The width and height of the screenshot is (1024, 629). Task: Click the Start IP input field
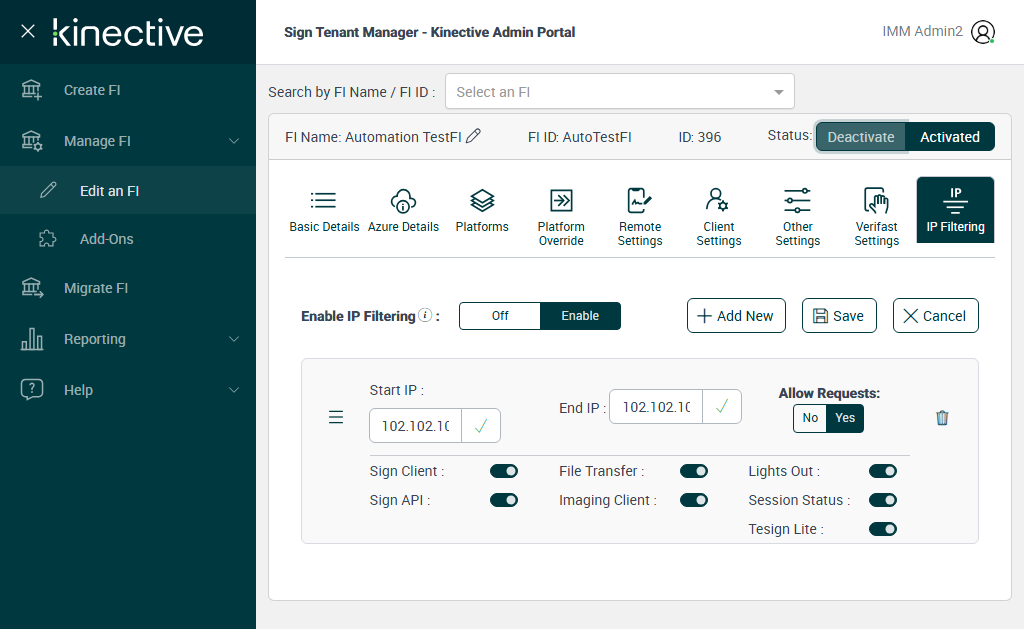tap(415, 426)
